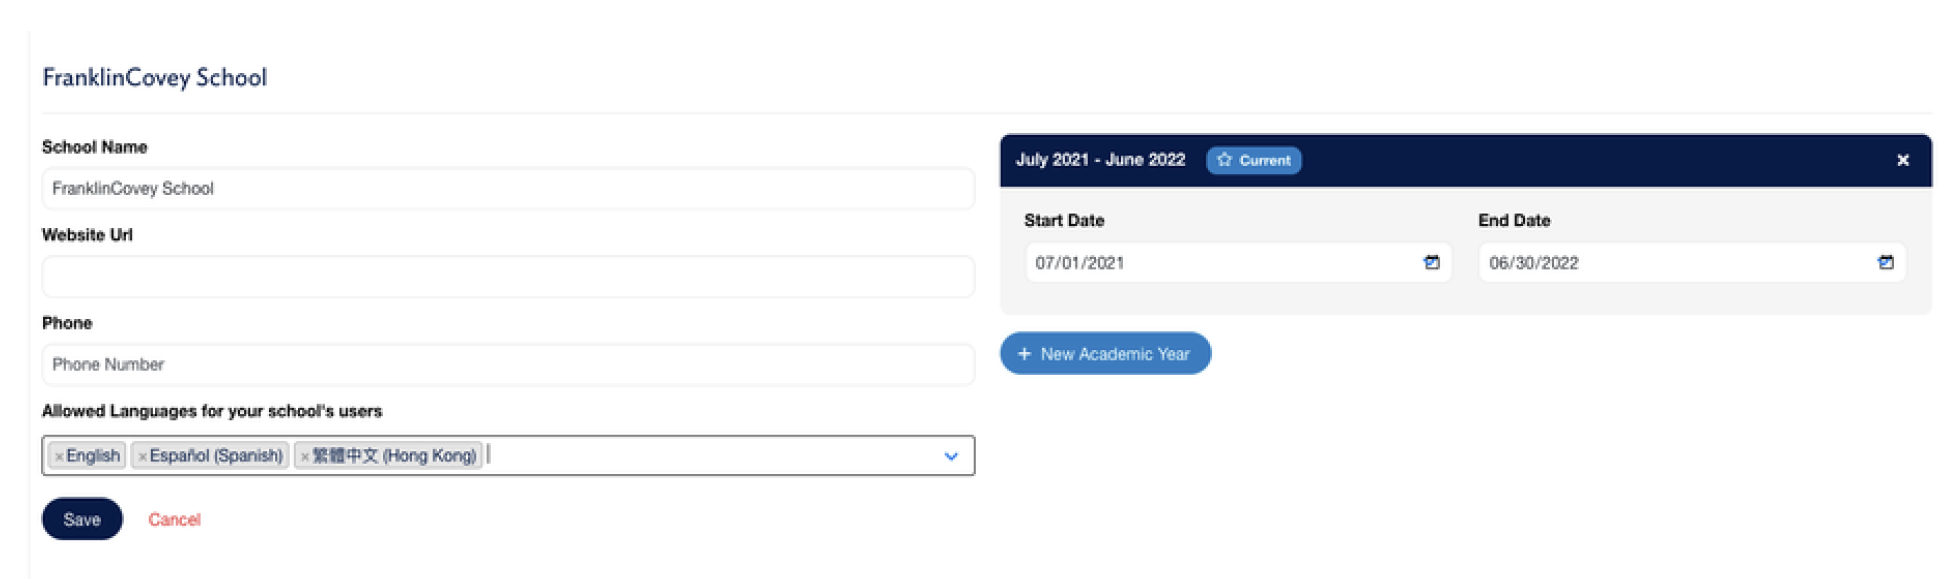Close the July 2021 - June 2022 panel
This screenshot has width=1952, height=580.
pos(1902,160)
